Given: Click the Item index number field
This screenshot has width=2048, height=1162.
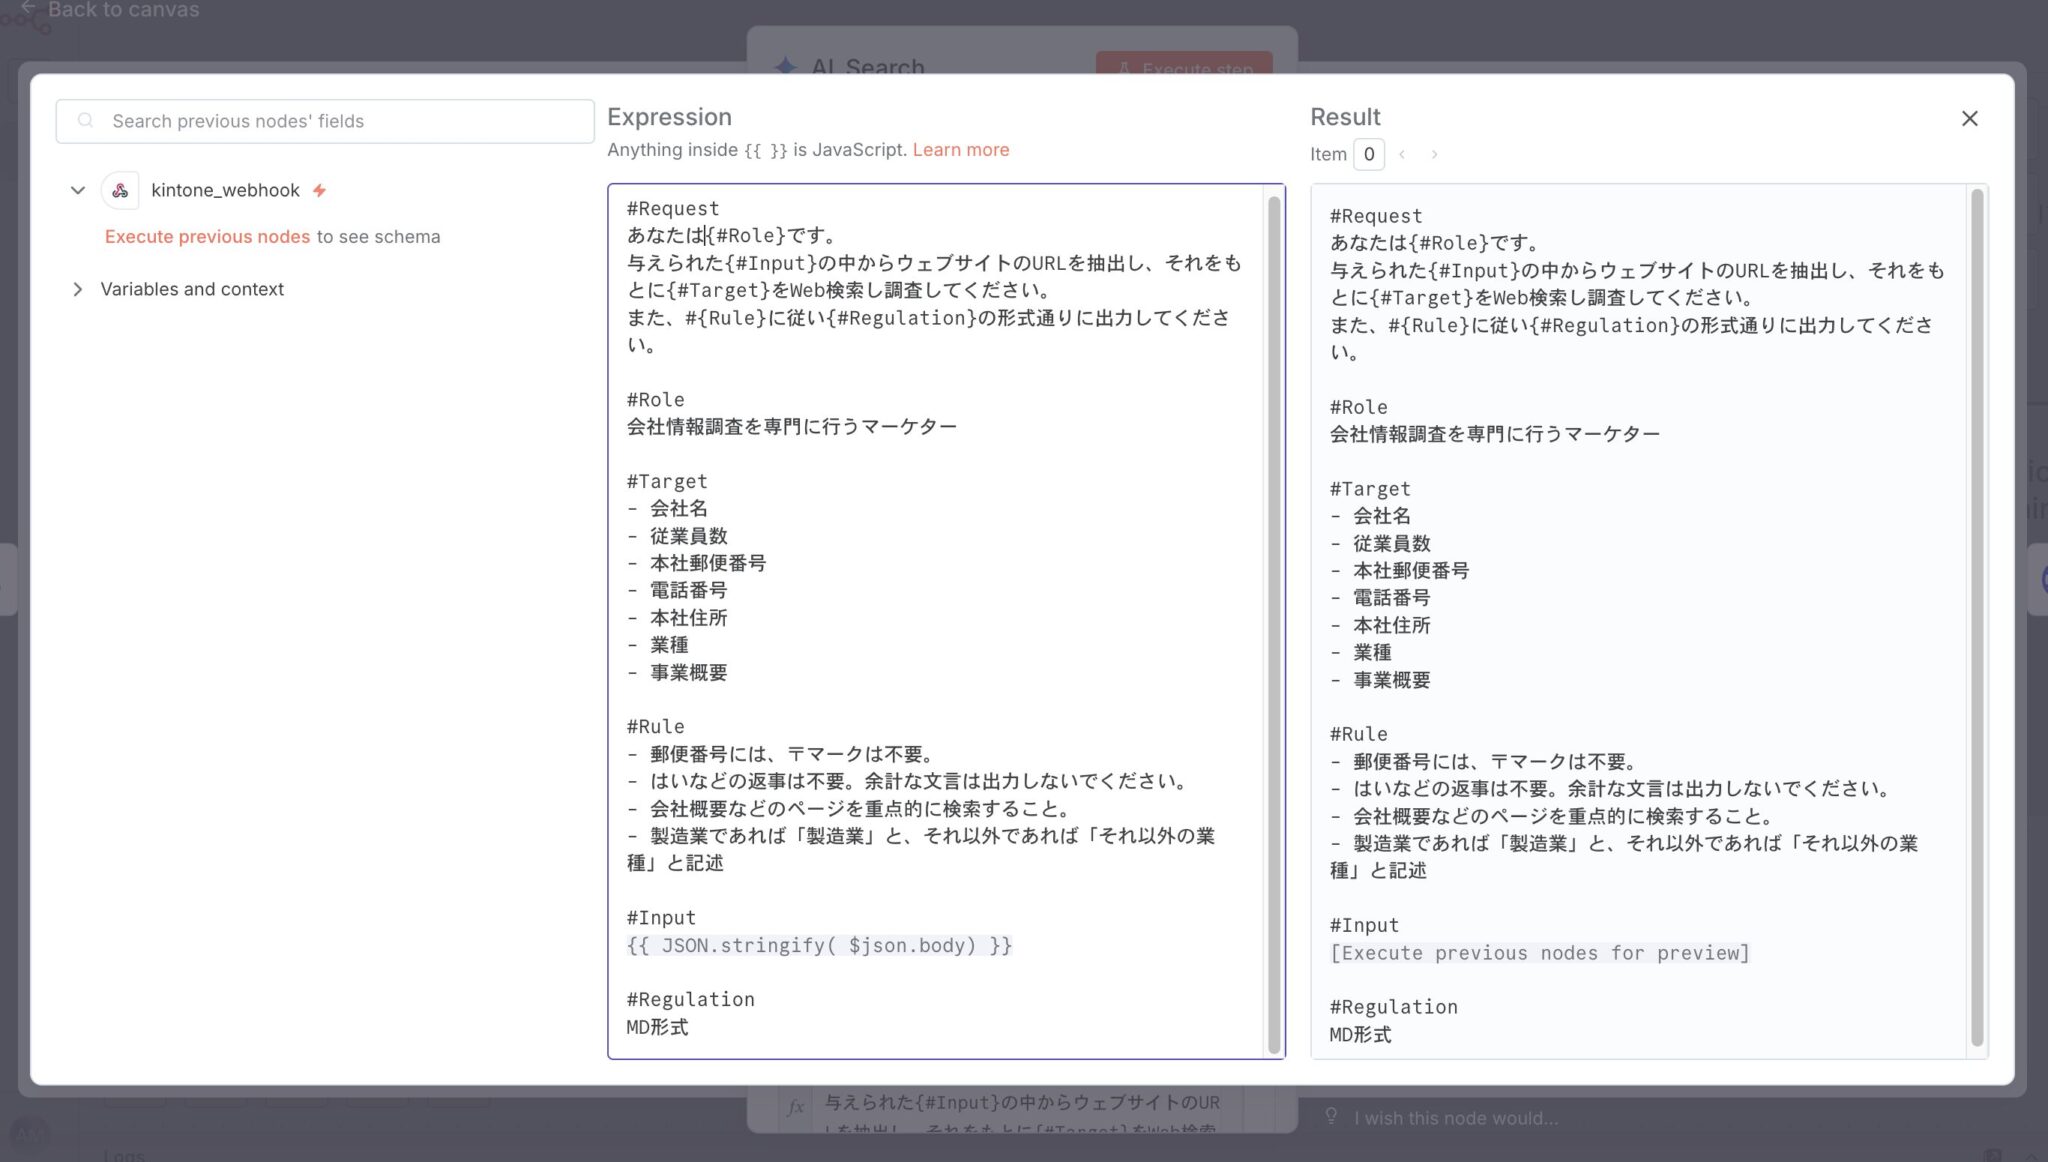Looking at the screenshot, I should pos(1368,154).
